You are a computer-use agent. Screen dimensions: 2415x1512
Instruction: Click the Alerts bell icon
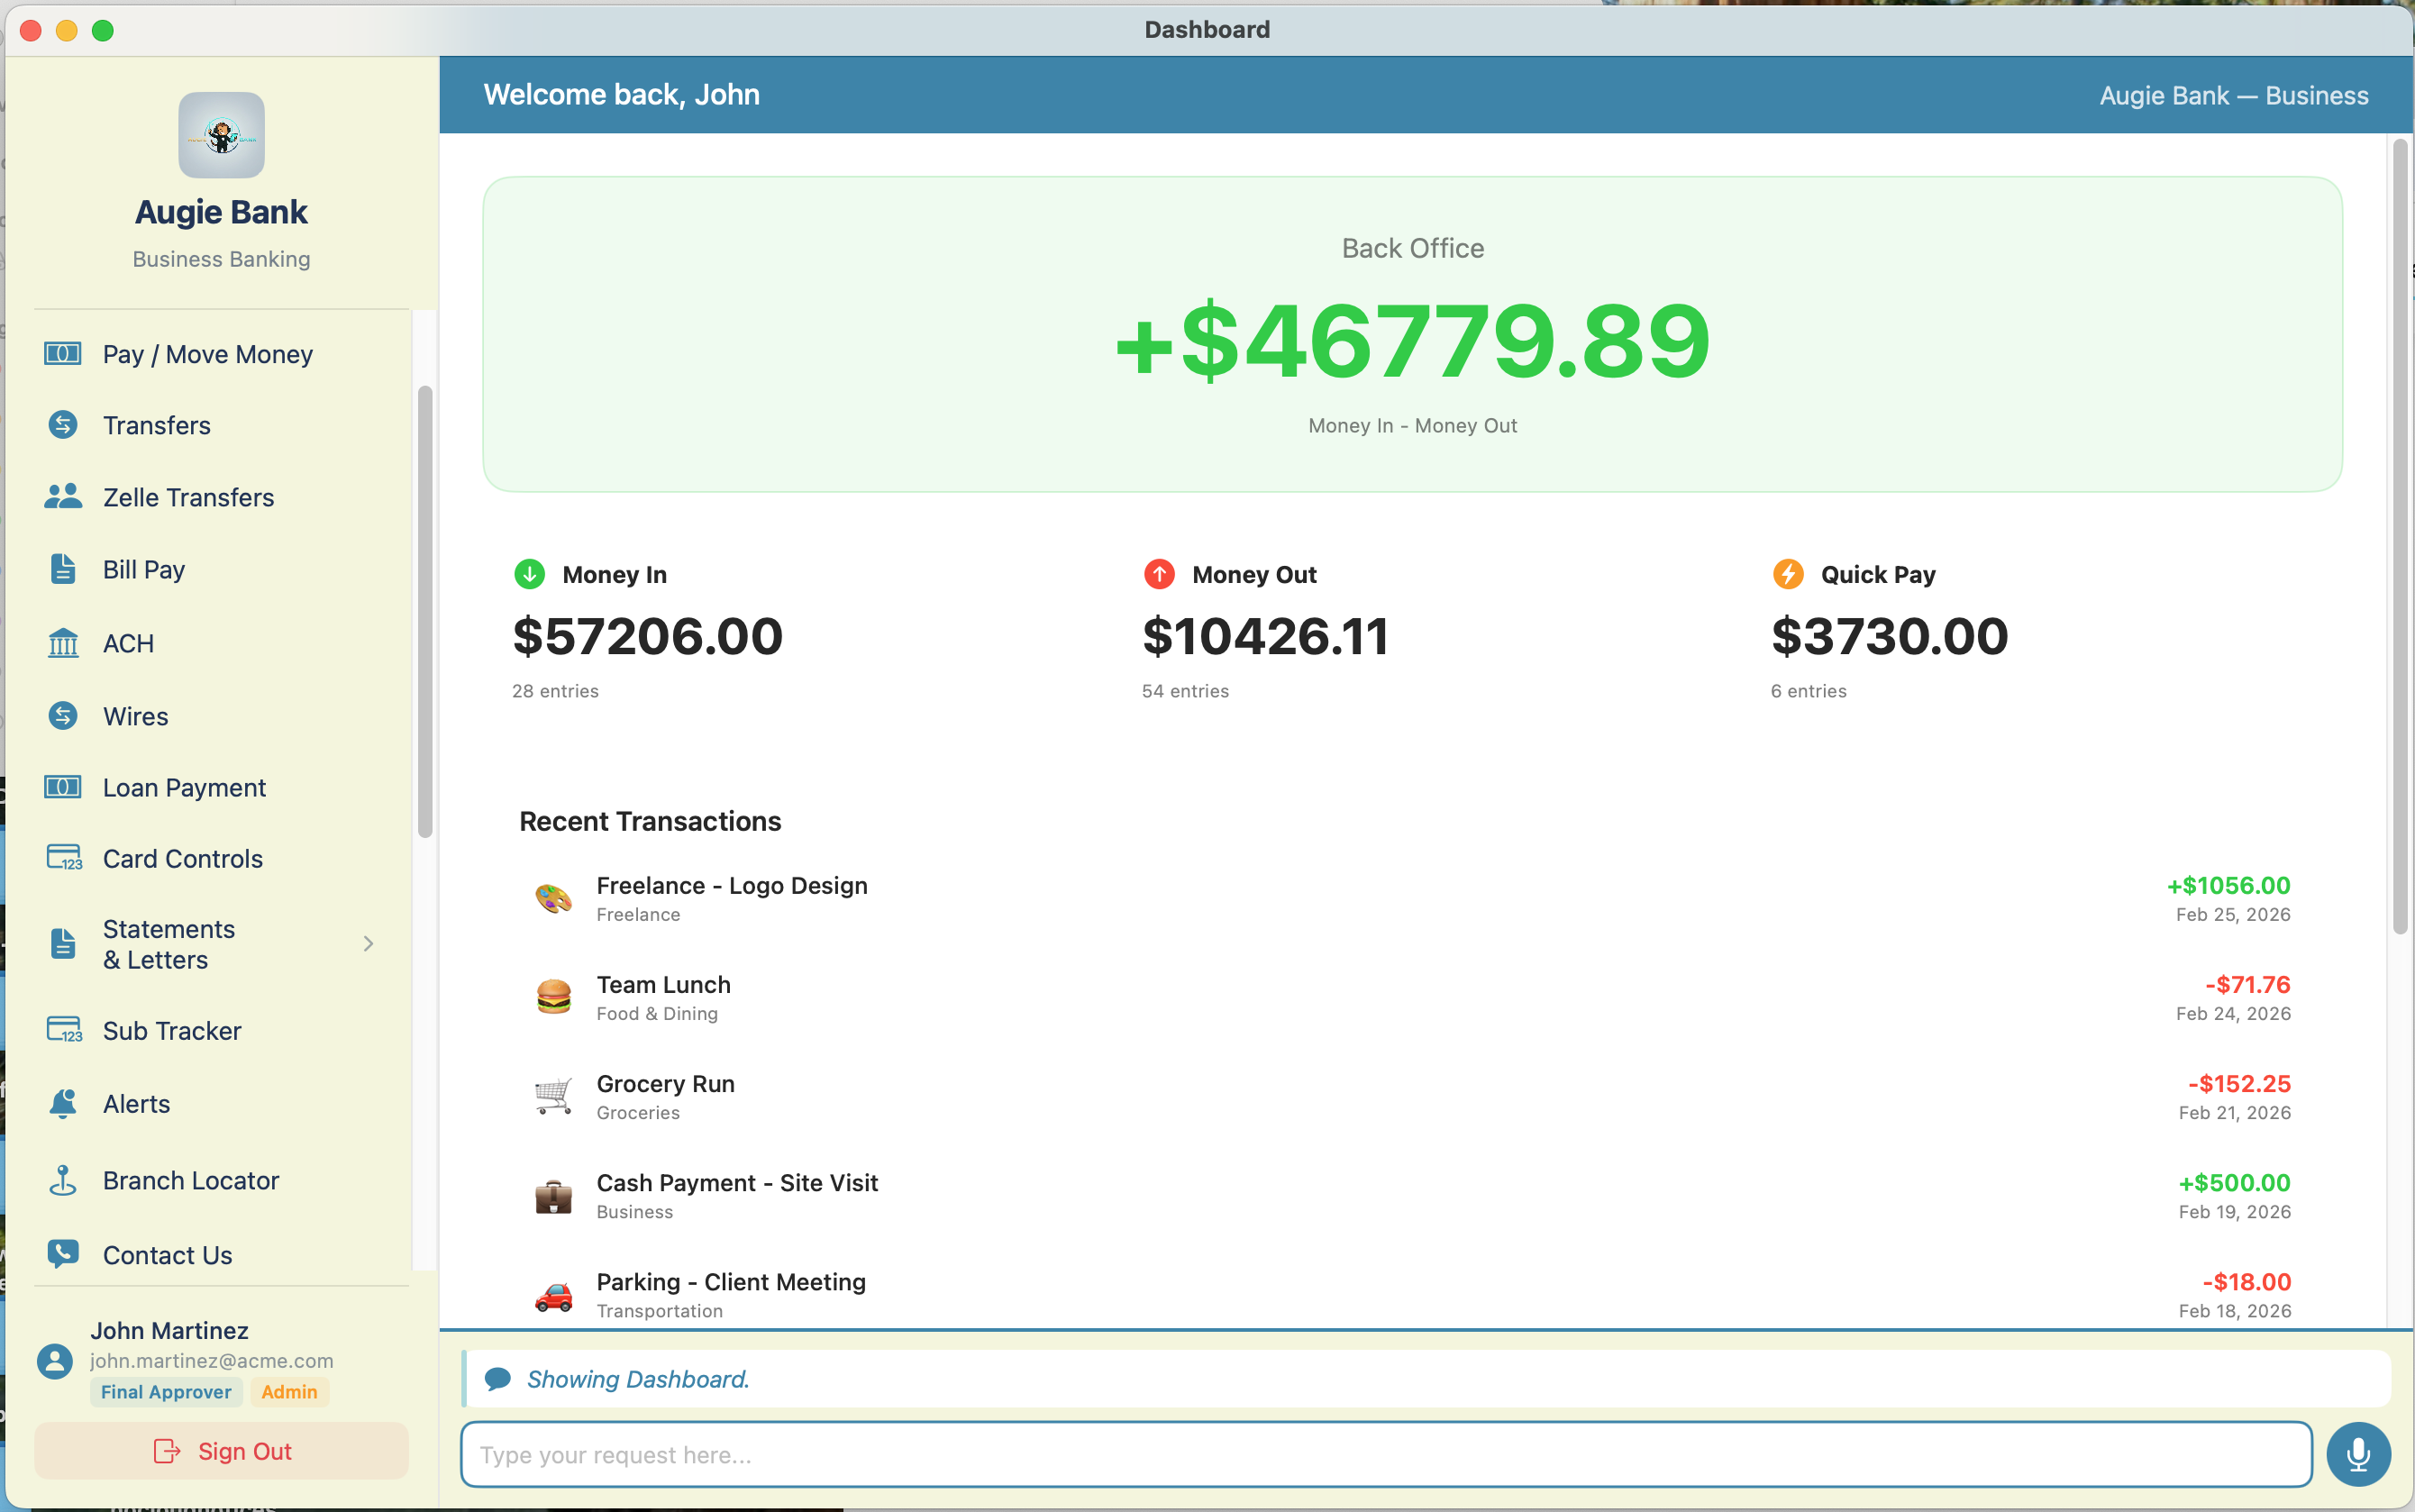62,1104
